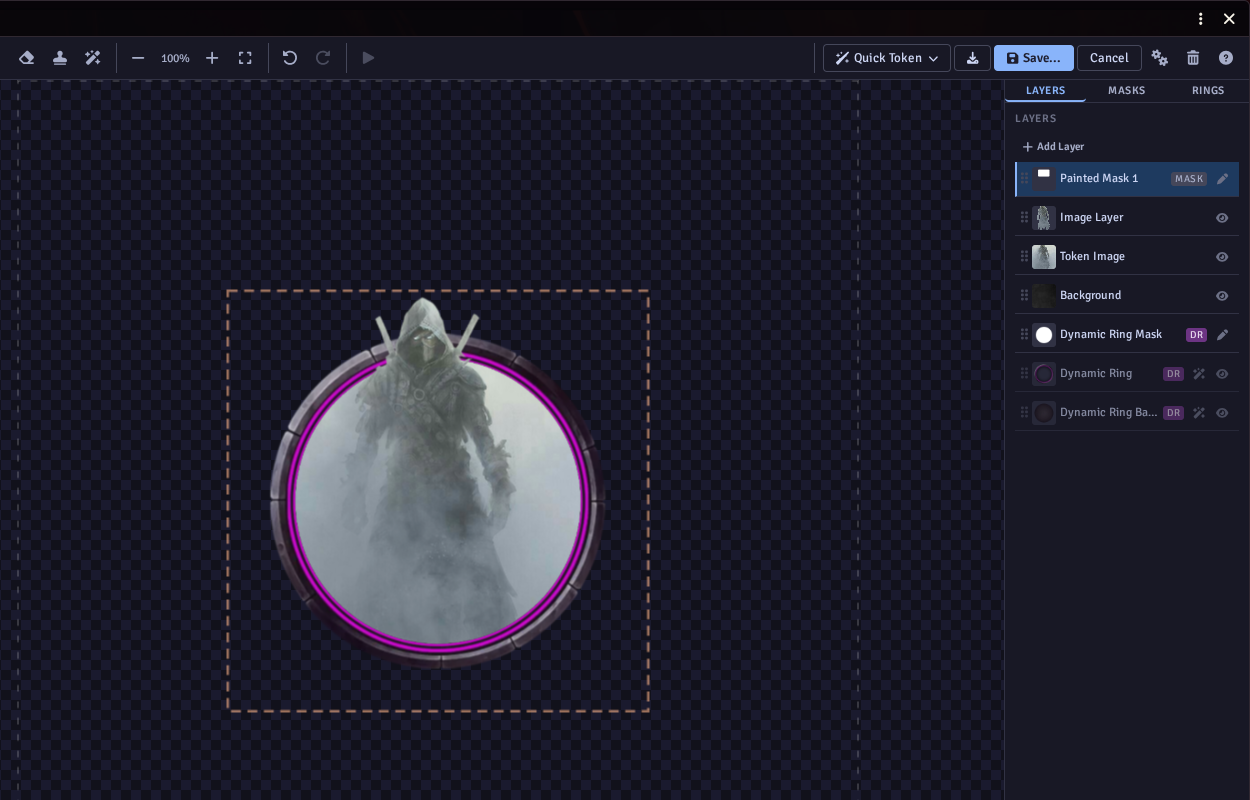Screen dimensions: 1250x800
Task: Switch to the Rings tab
Action: click(x=1208, y=90)
